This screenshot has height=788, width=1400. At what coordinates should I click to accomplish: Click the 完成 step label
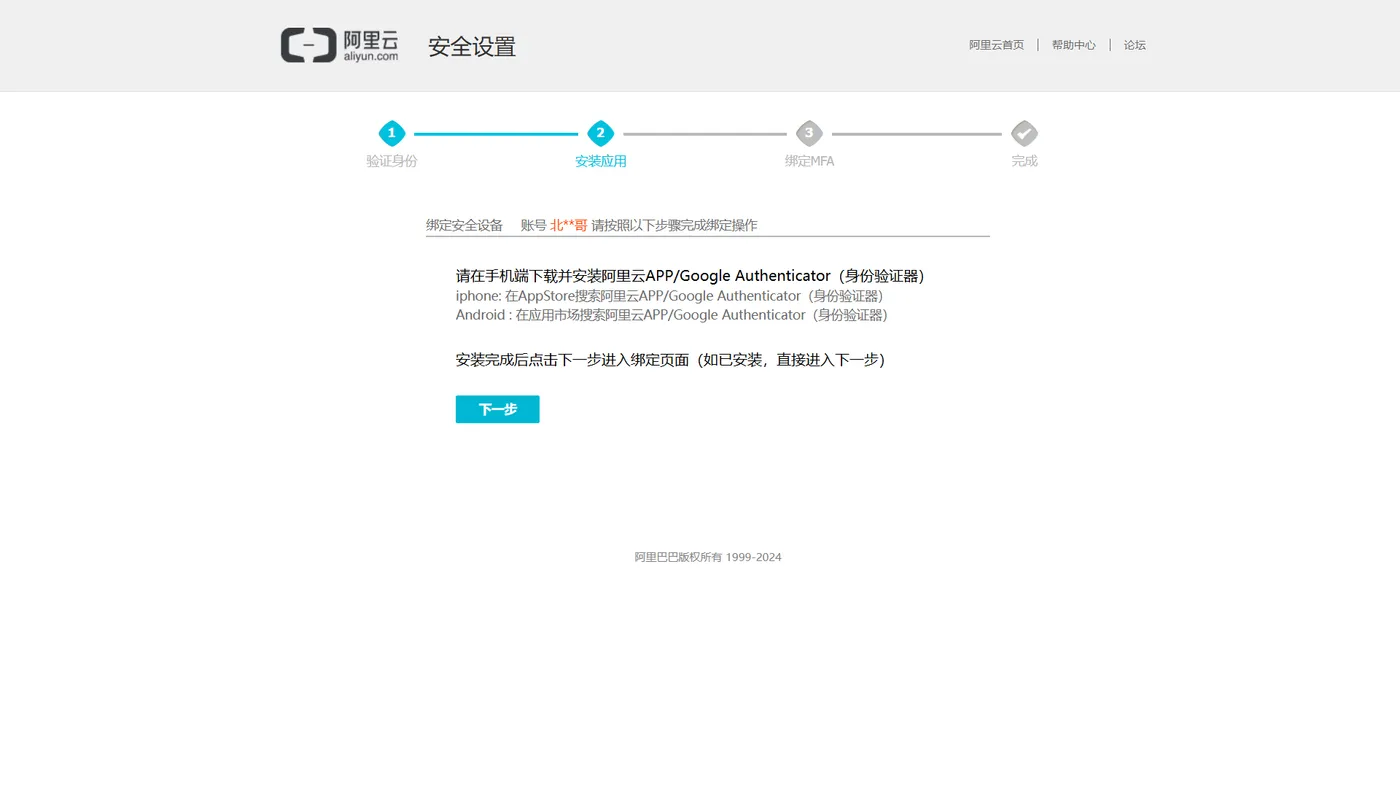(x=1024, y=161)
